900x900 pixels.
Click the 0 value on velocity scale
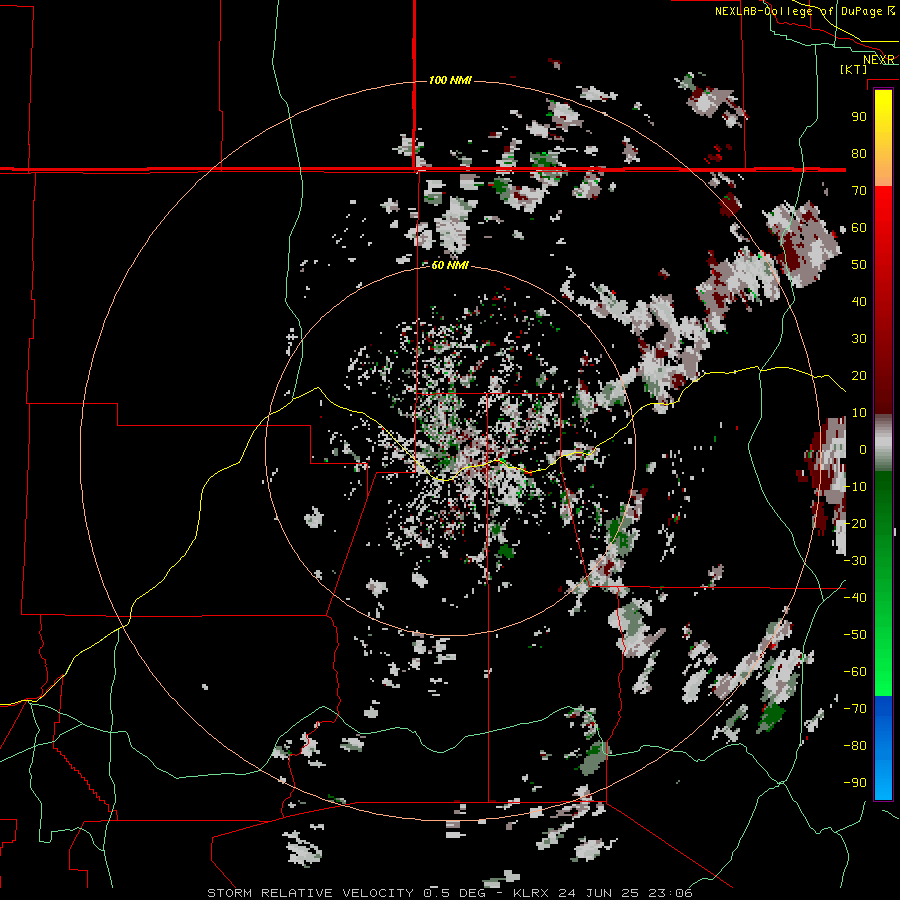pyautogui.click(x=863, y=449)
